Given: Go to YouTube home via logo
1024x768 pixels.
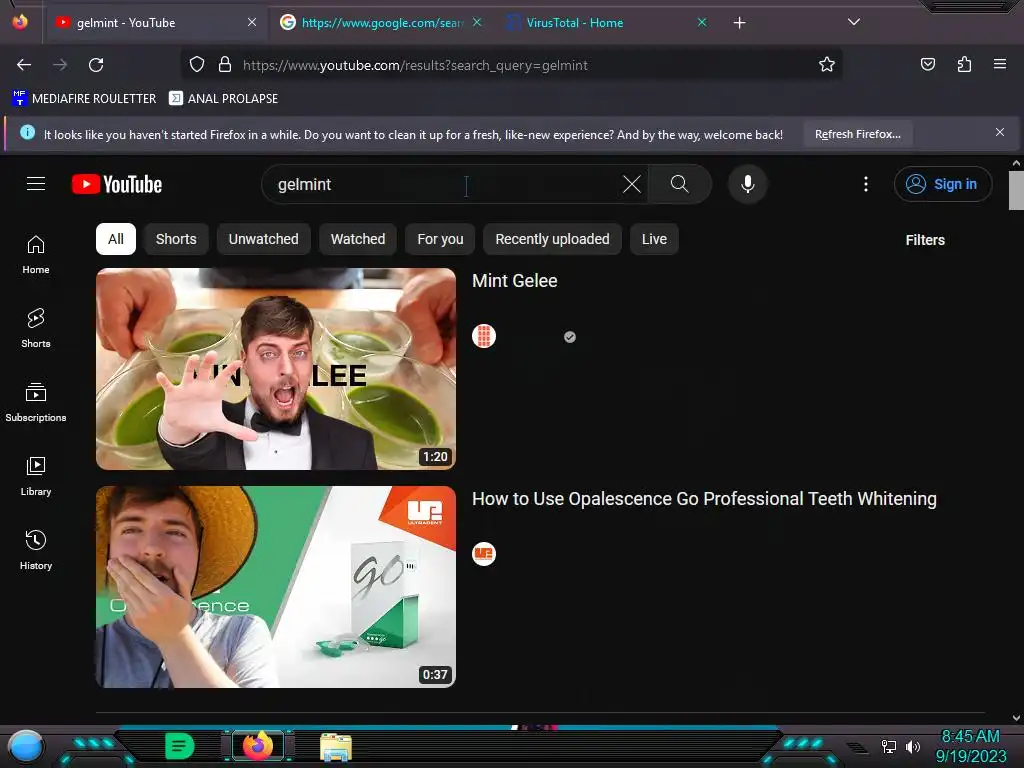Looking at the screenshot, I should pos(117,184).
